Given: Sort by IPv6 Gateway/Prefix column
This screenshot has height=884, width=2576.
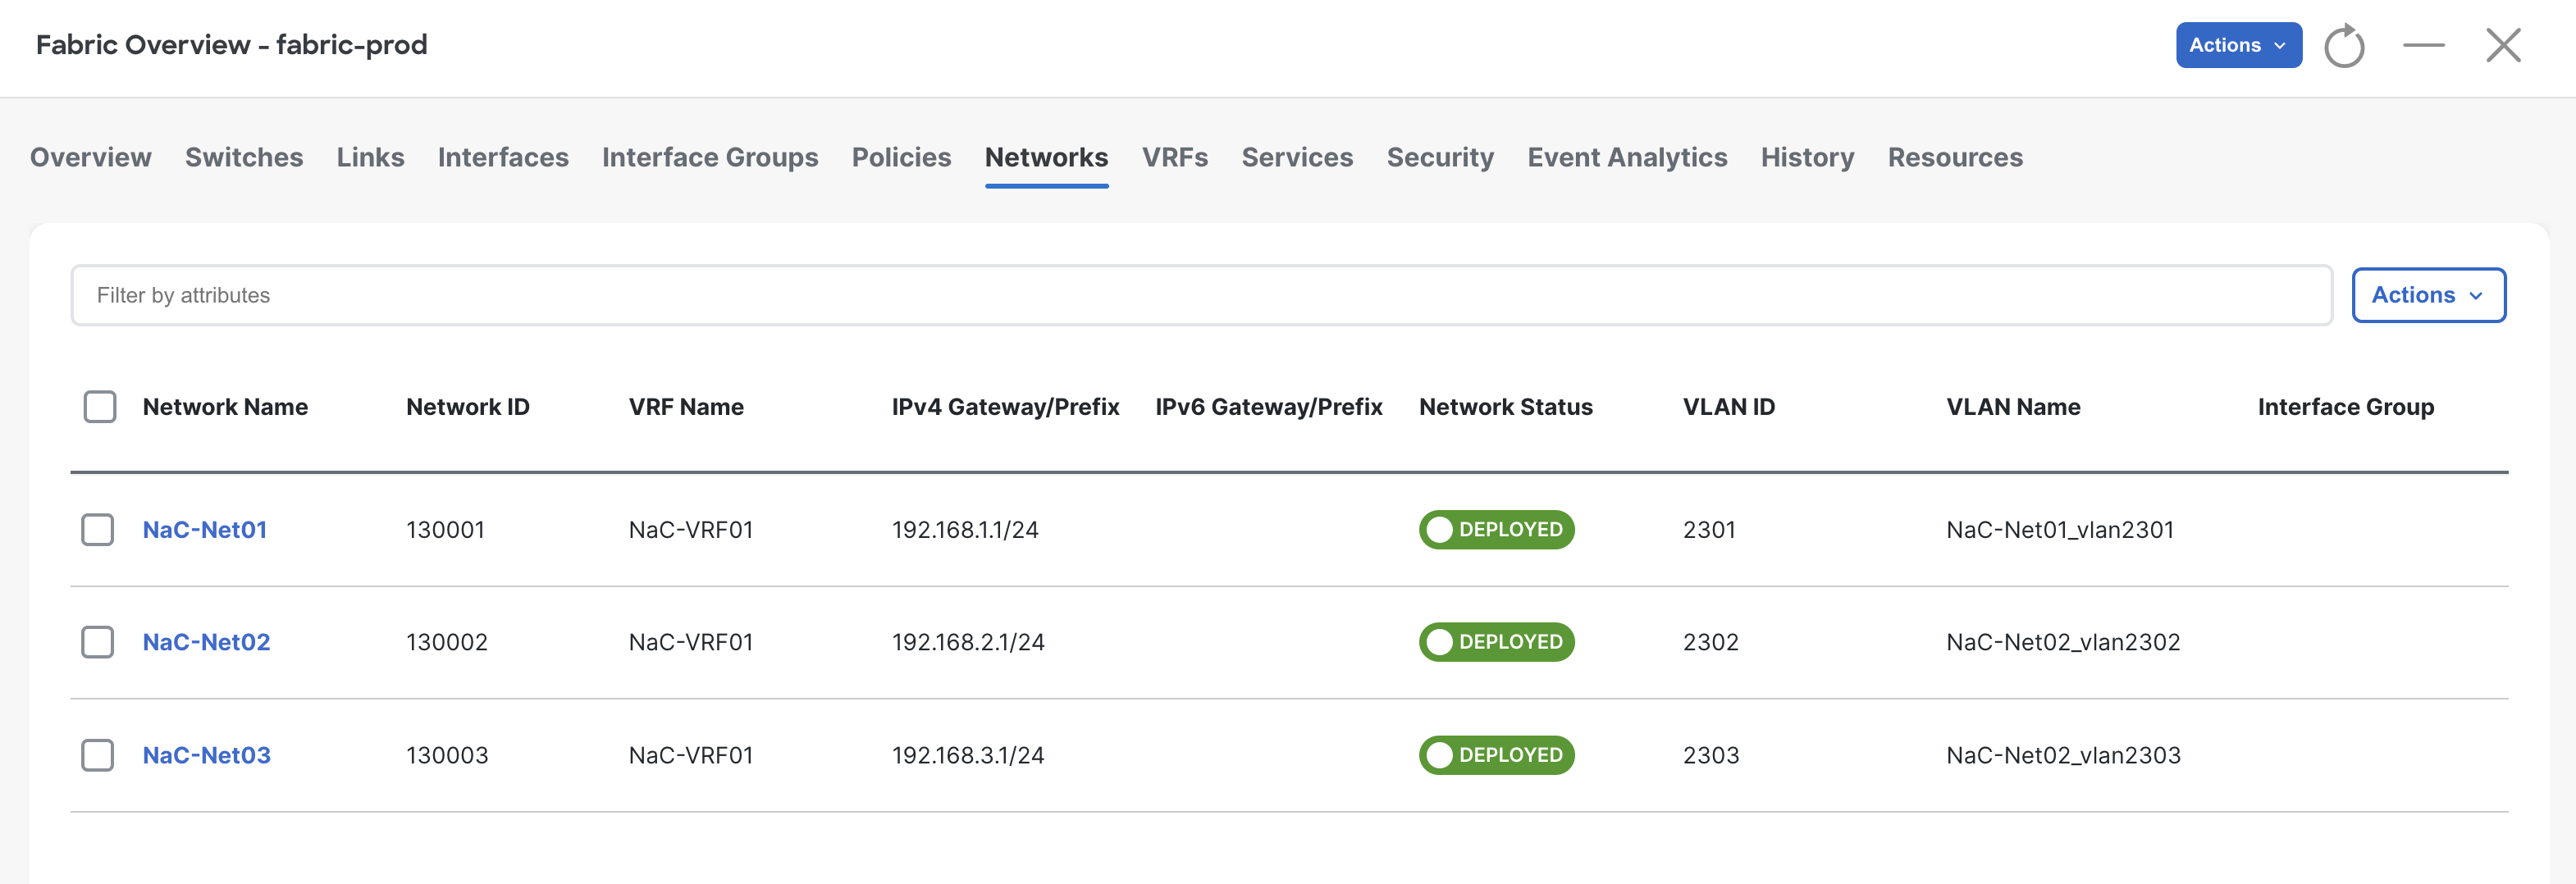Looking at the screenshot, I should point(1269,407).
